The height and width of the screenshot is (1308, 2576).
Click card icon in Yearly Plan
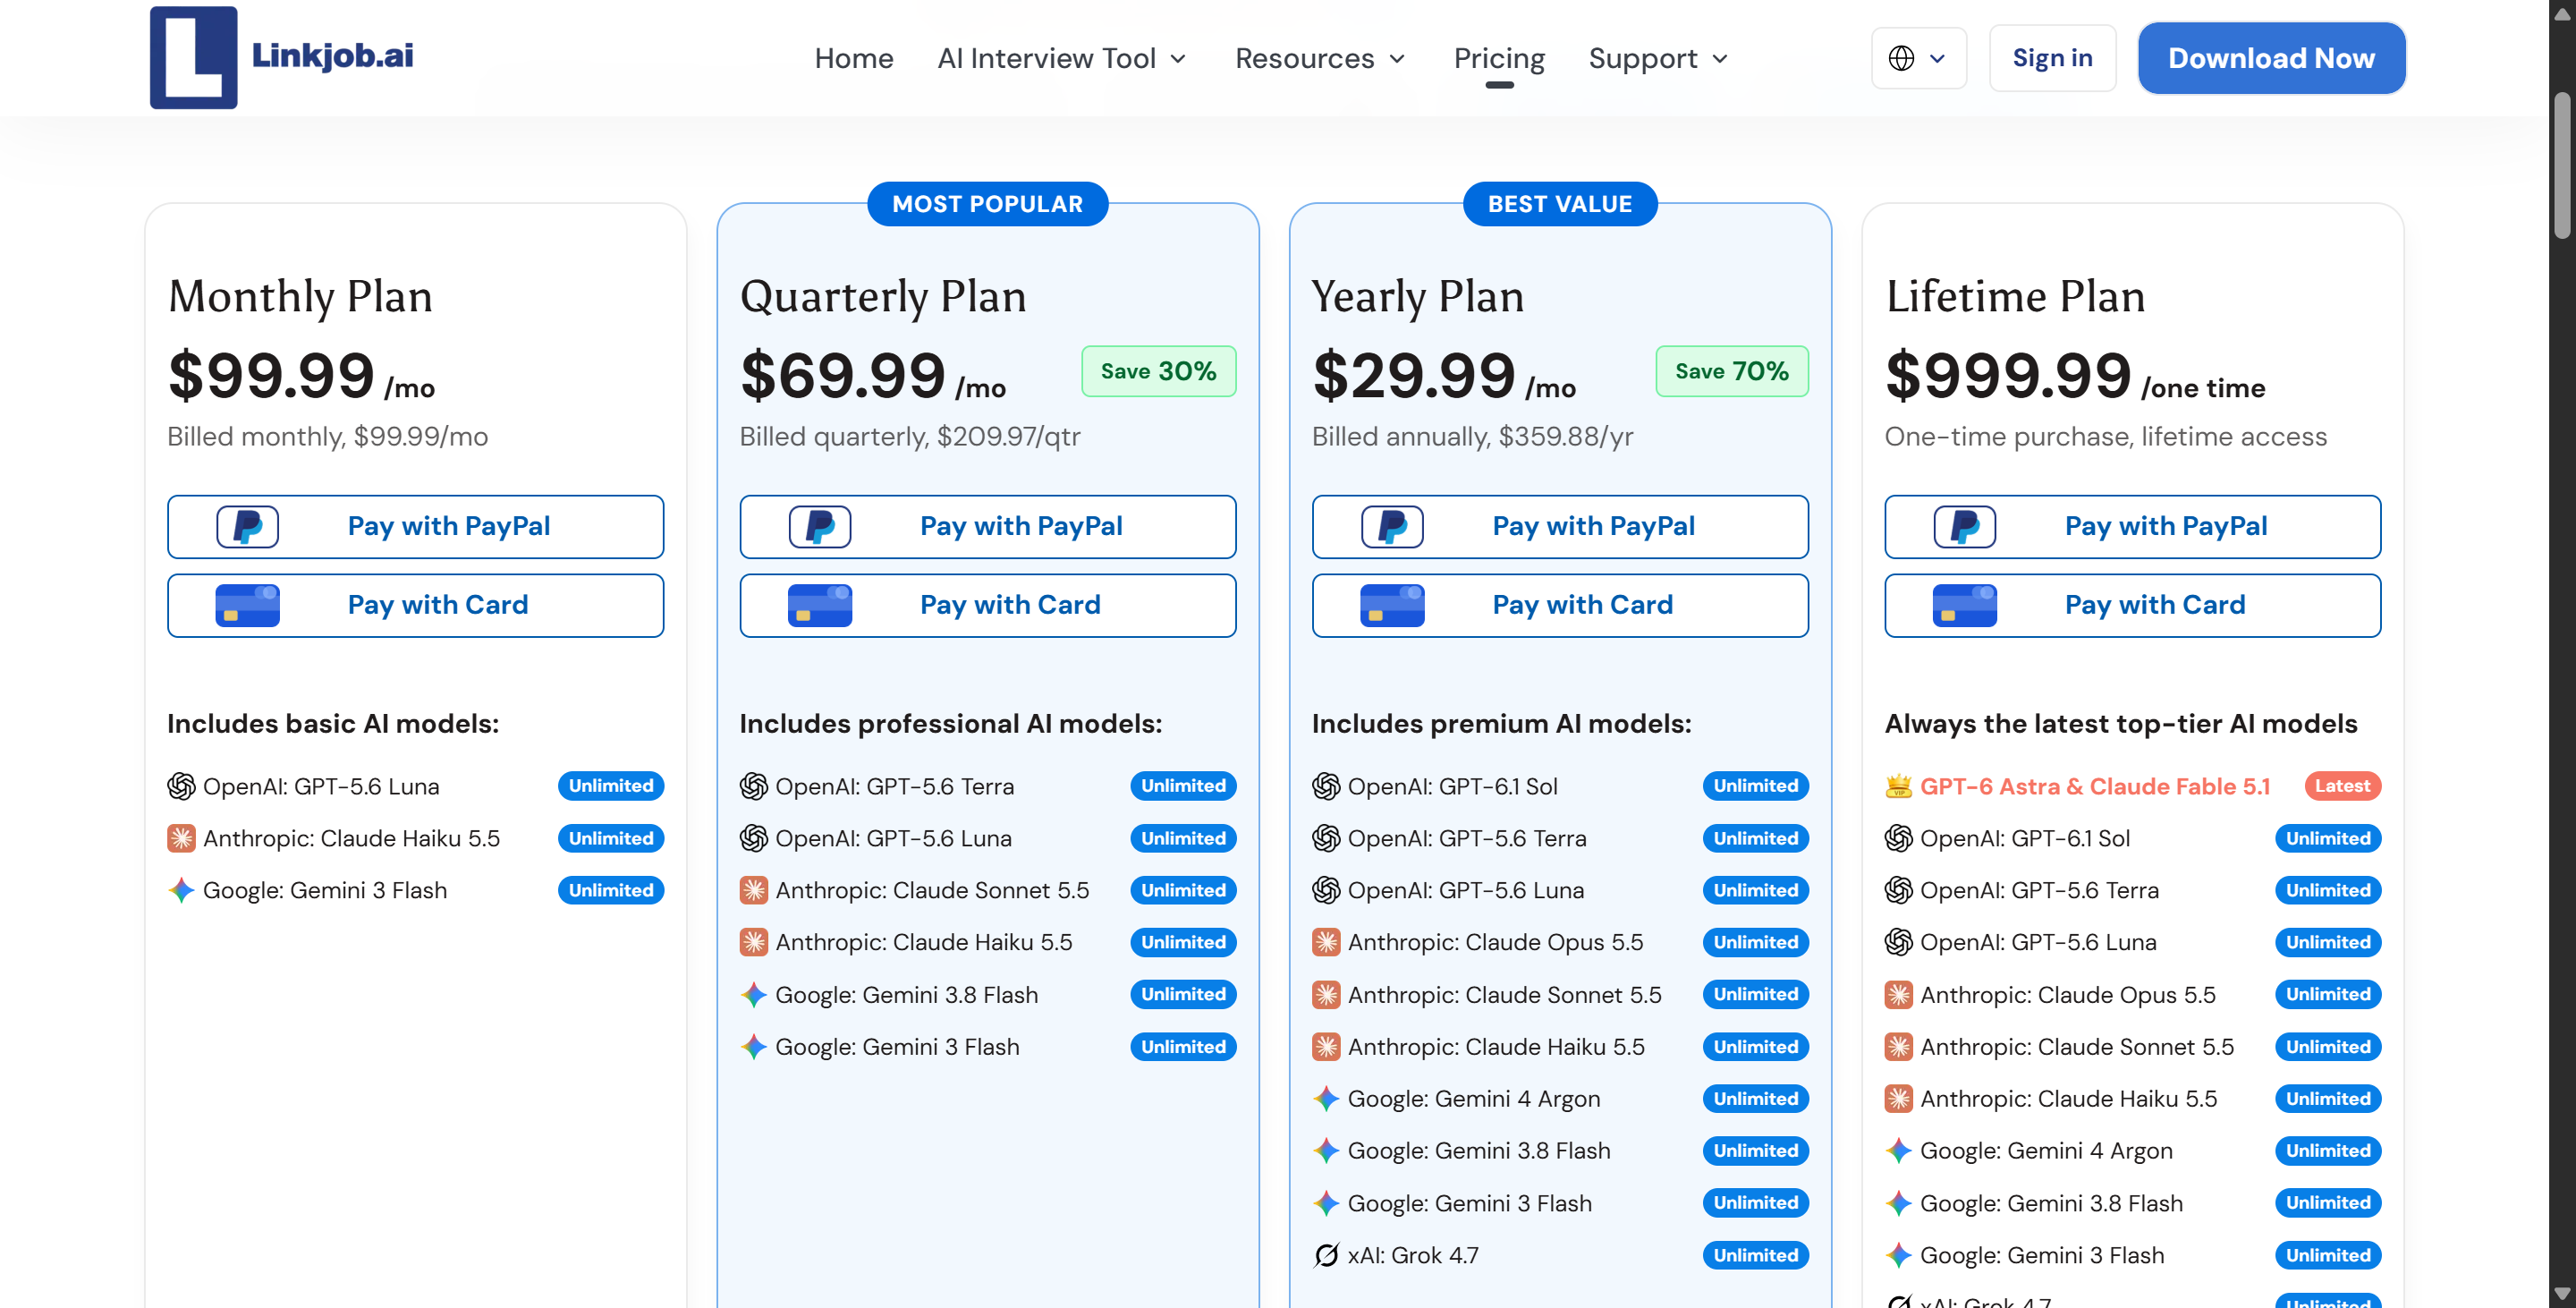[x=1391, y=605]
